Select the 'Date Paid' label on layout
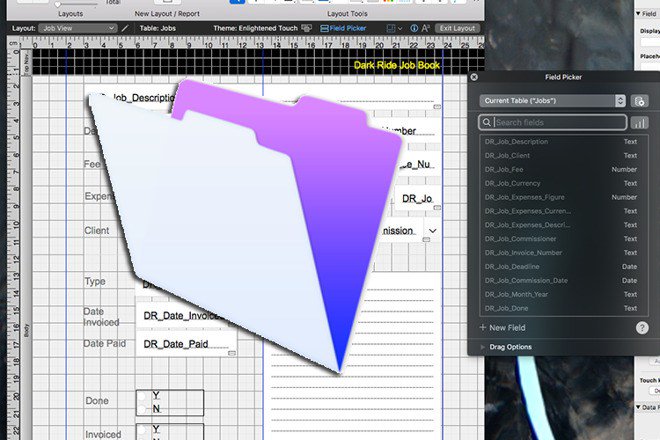This screenshot has width=660, height=440. point(104,344)
